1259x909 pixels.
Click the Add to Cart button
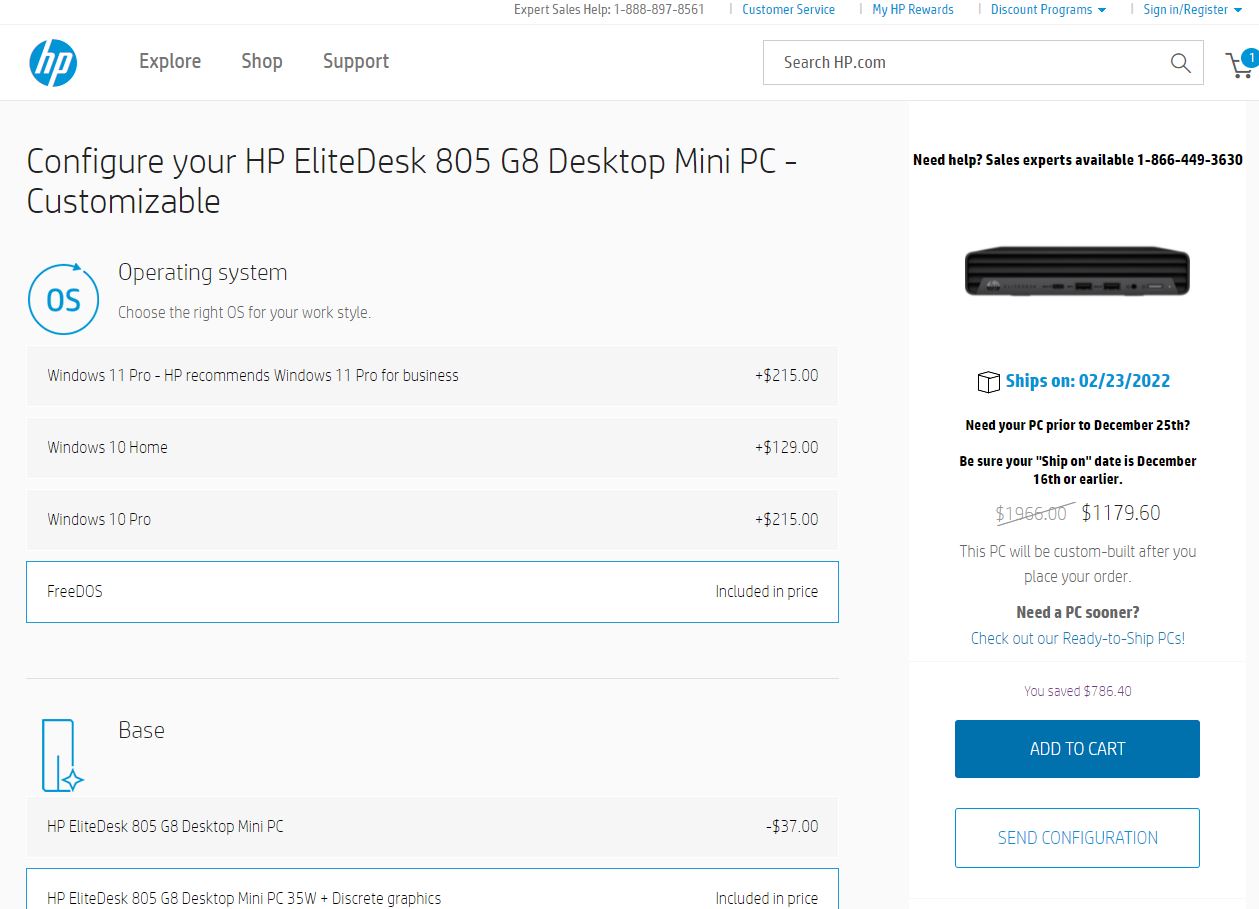(1077, 749)
